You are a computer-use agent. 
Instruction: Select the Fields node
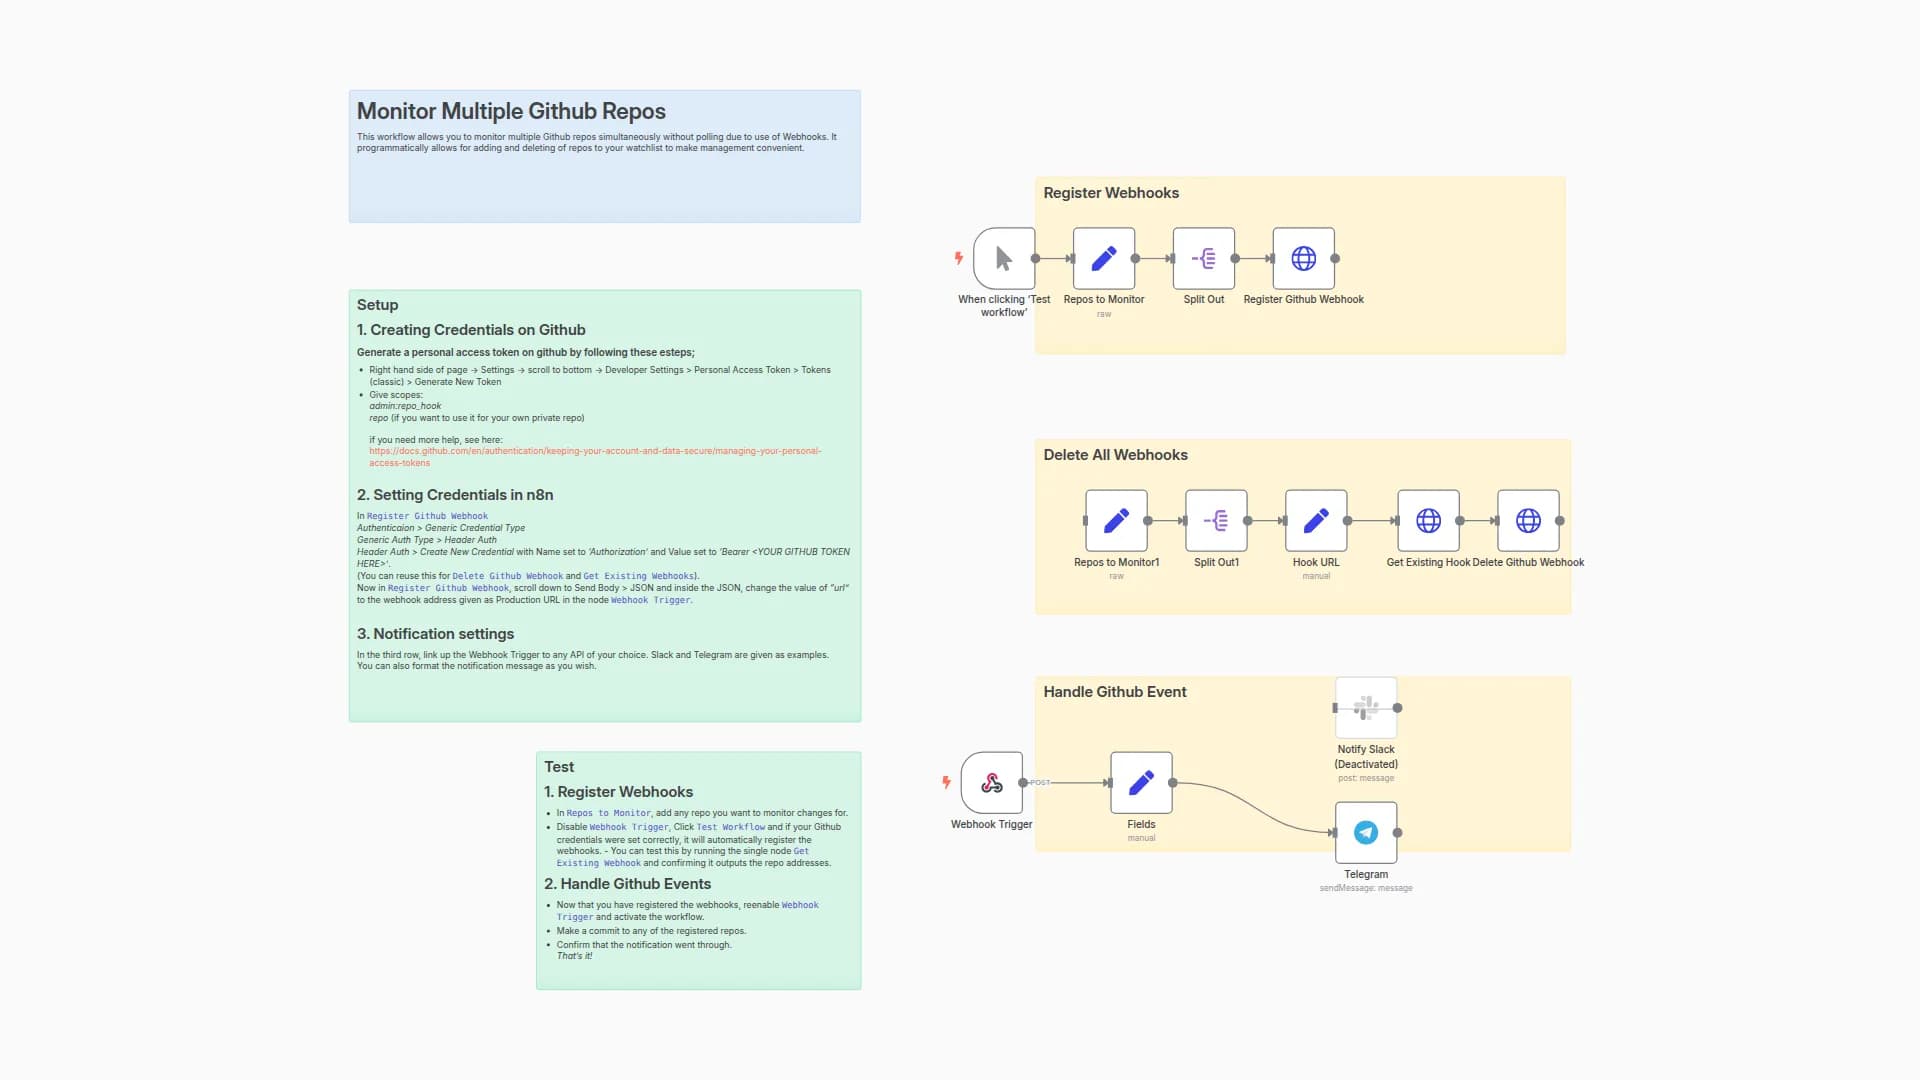[x=1142, y=783]
